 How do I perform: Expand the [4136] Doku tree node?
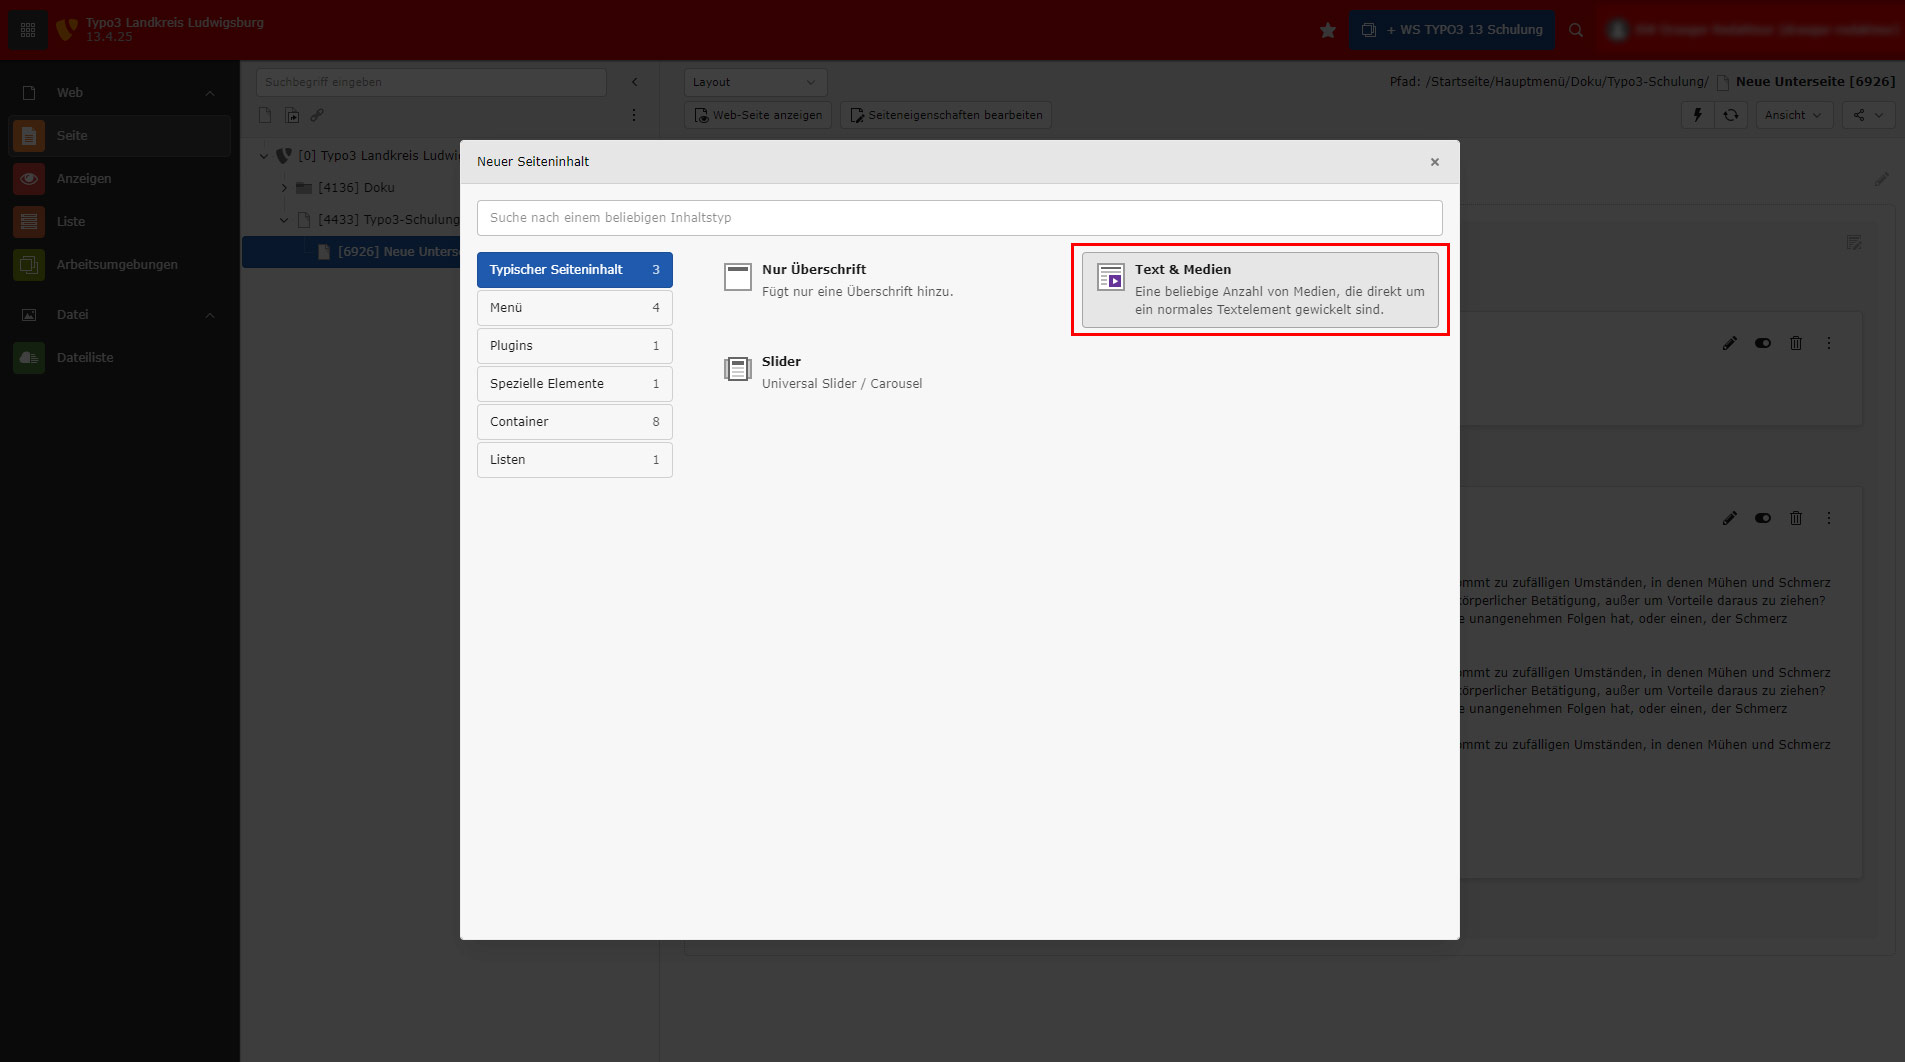pos(284,188)
